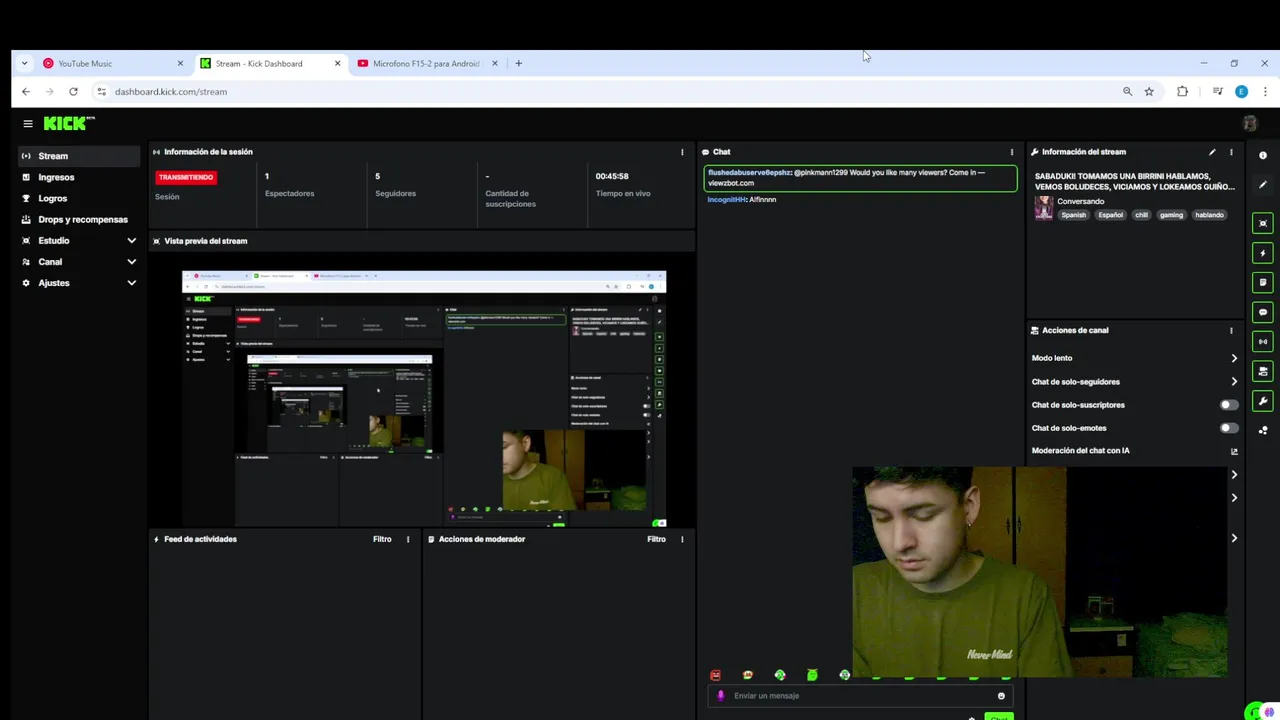Viewport: 1280px width, 720px height.
Task: Click the pencil icon in the right sidebar
Action: 1263,185
